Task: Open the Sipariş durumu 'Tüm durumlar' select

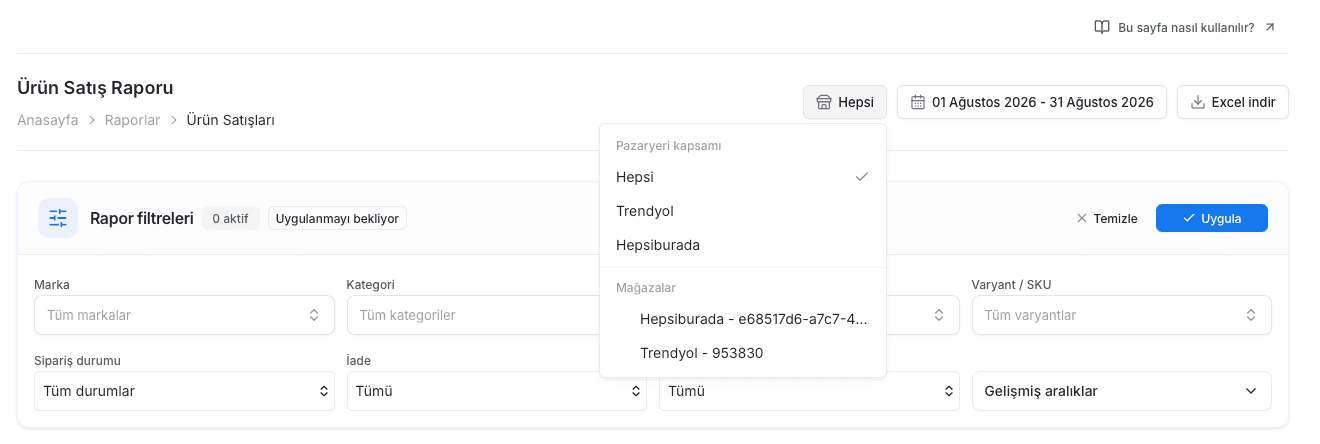Action: click(x=184, y=391)
